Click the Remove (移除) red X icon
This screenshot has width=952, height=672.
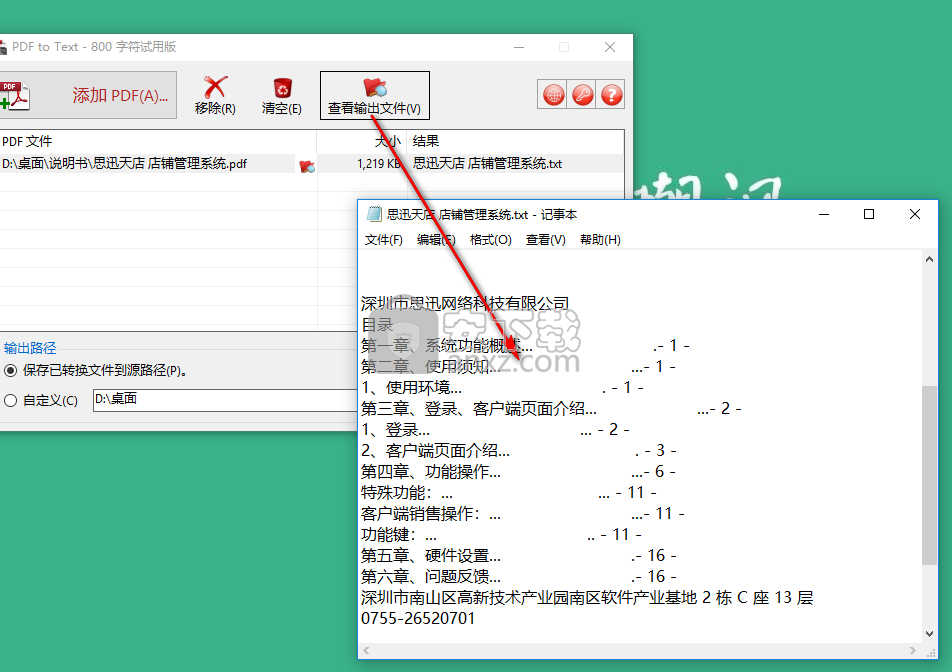click(215, 87)
